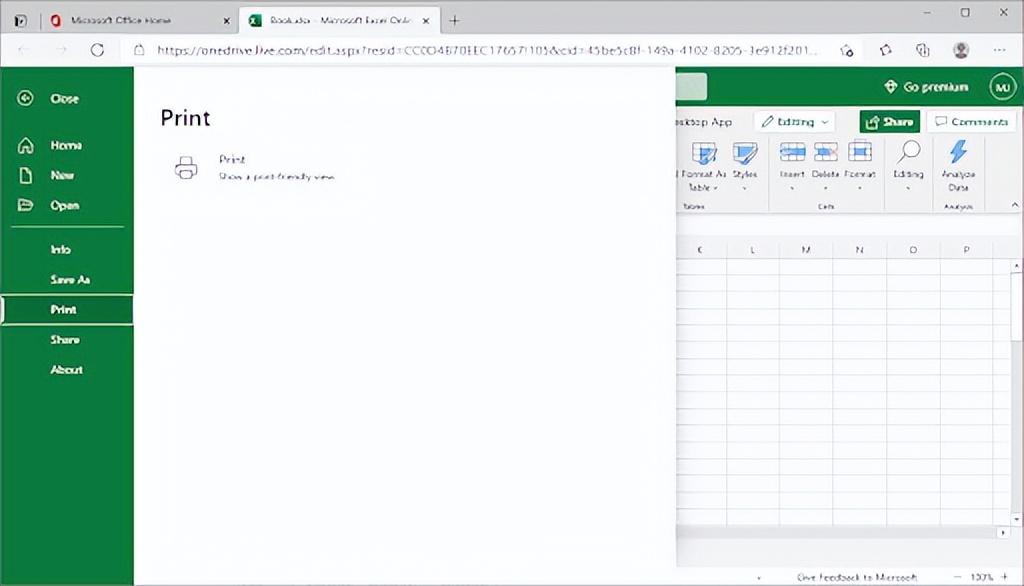Collapse the ribbon with the chevron

tap(1015, 205)
